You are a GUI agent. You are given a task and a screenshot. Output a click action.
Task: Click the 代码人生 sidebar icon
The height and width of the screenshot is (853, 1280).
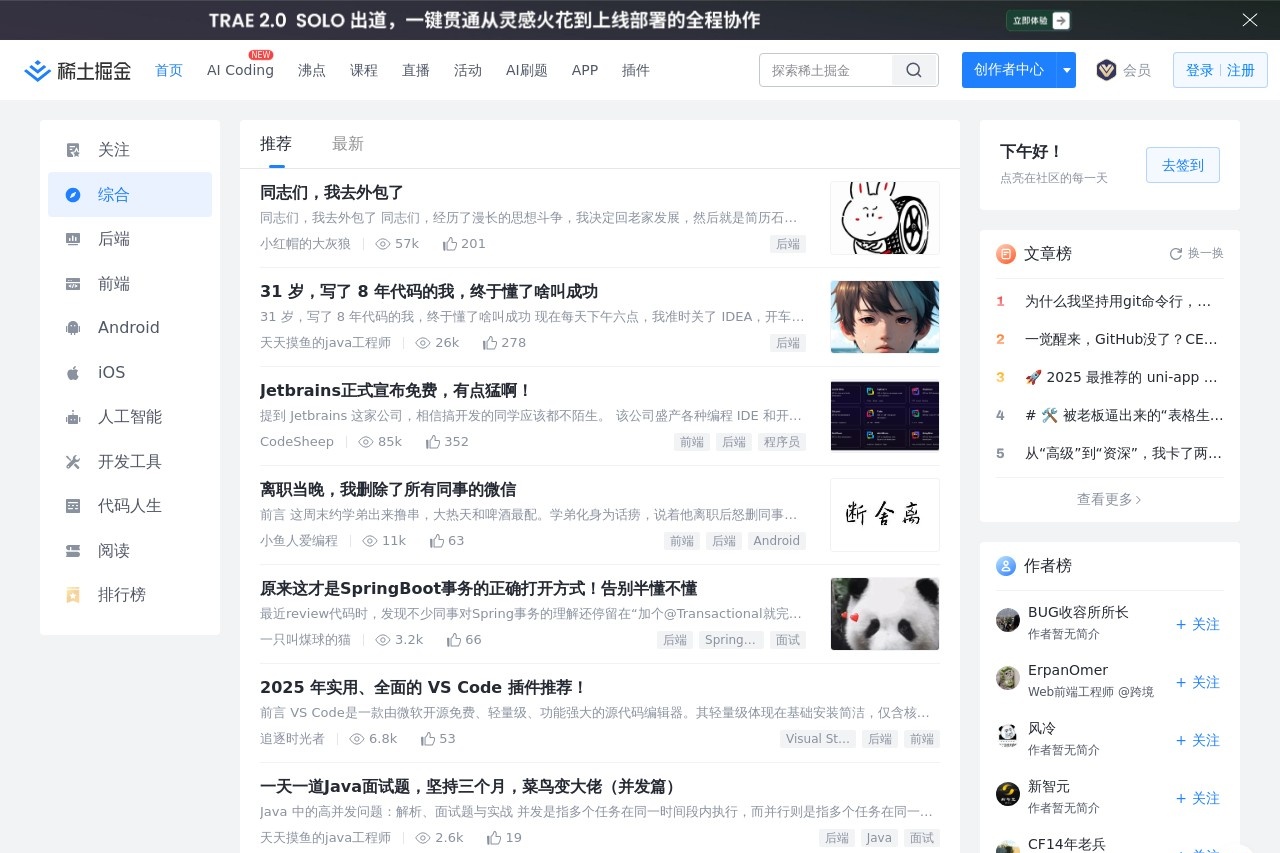click(x=73, y=506)
